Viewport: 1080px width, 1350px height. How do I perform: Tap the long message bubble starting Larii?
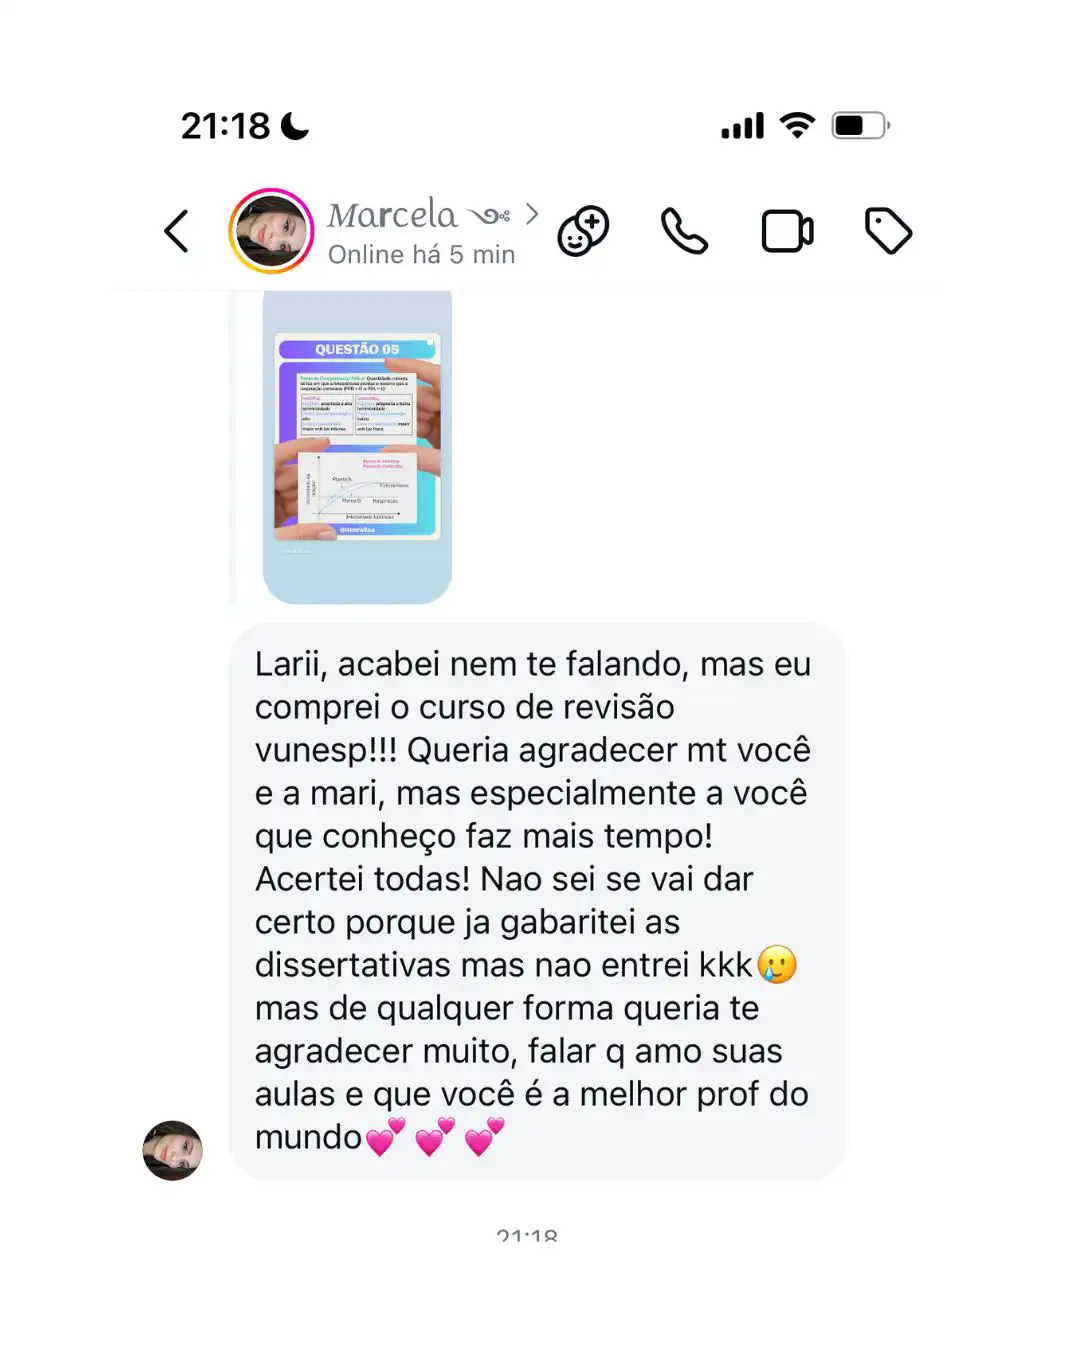tap(538, 901)
